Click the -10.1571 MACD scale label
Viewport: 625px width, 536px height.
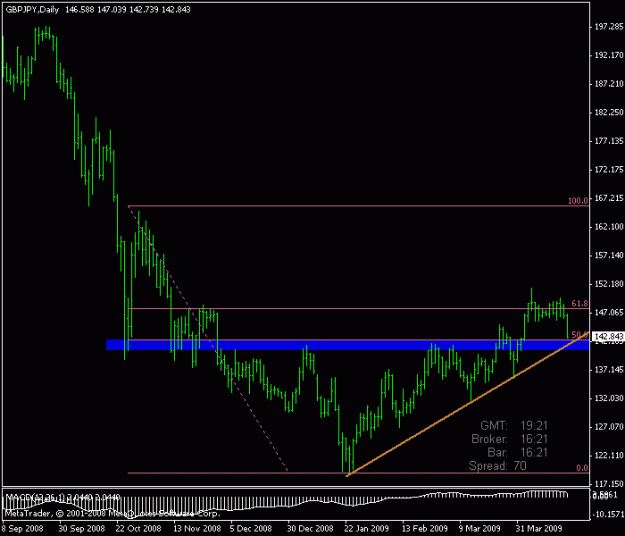[x=609, y=514]
